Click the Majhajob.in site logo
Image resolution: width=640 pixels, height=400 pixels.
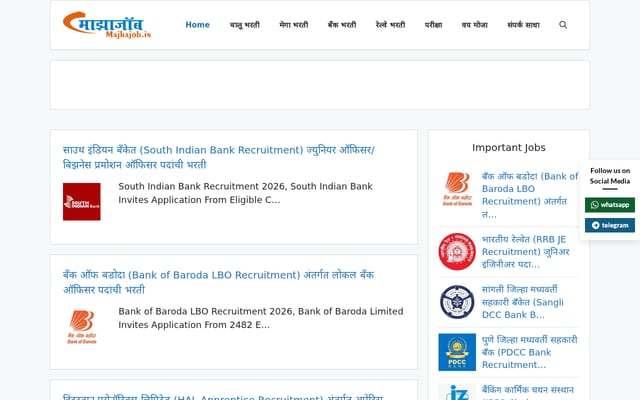[107, 25]
